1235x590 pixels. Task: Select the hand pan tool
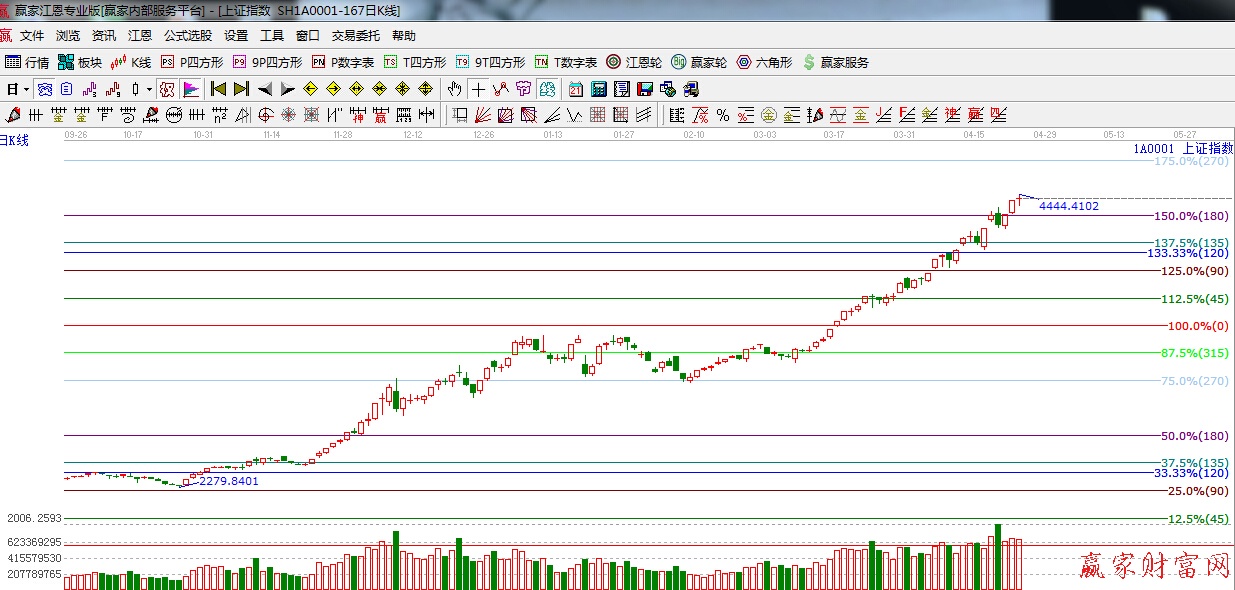455,89
